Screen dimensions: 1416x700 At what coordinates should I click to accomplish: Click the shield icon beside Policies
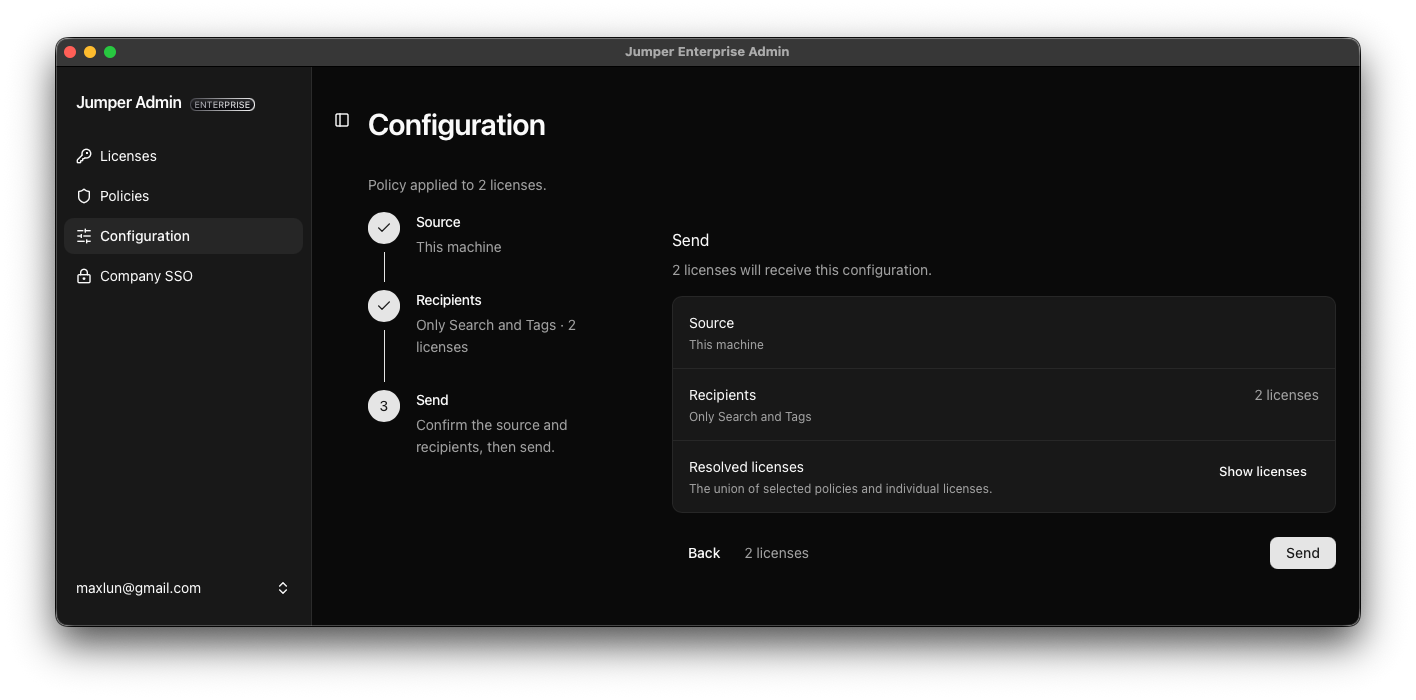point(84,196)
